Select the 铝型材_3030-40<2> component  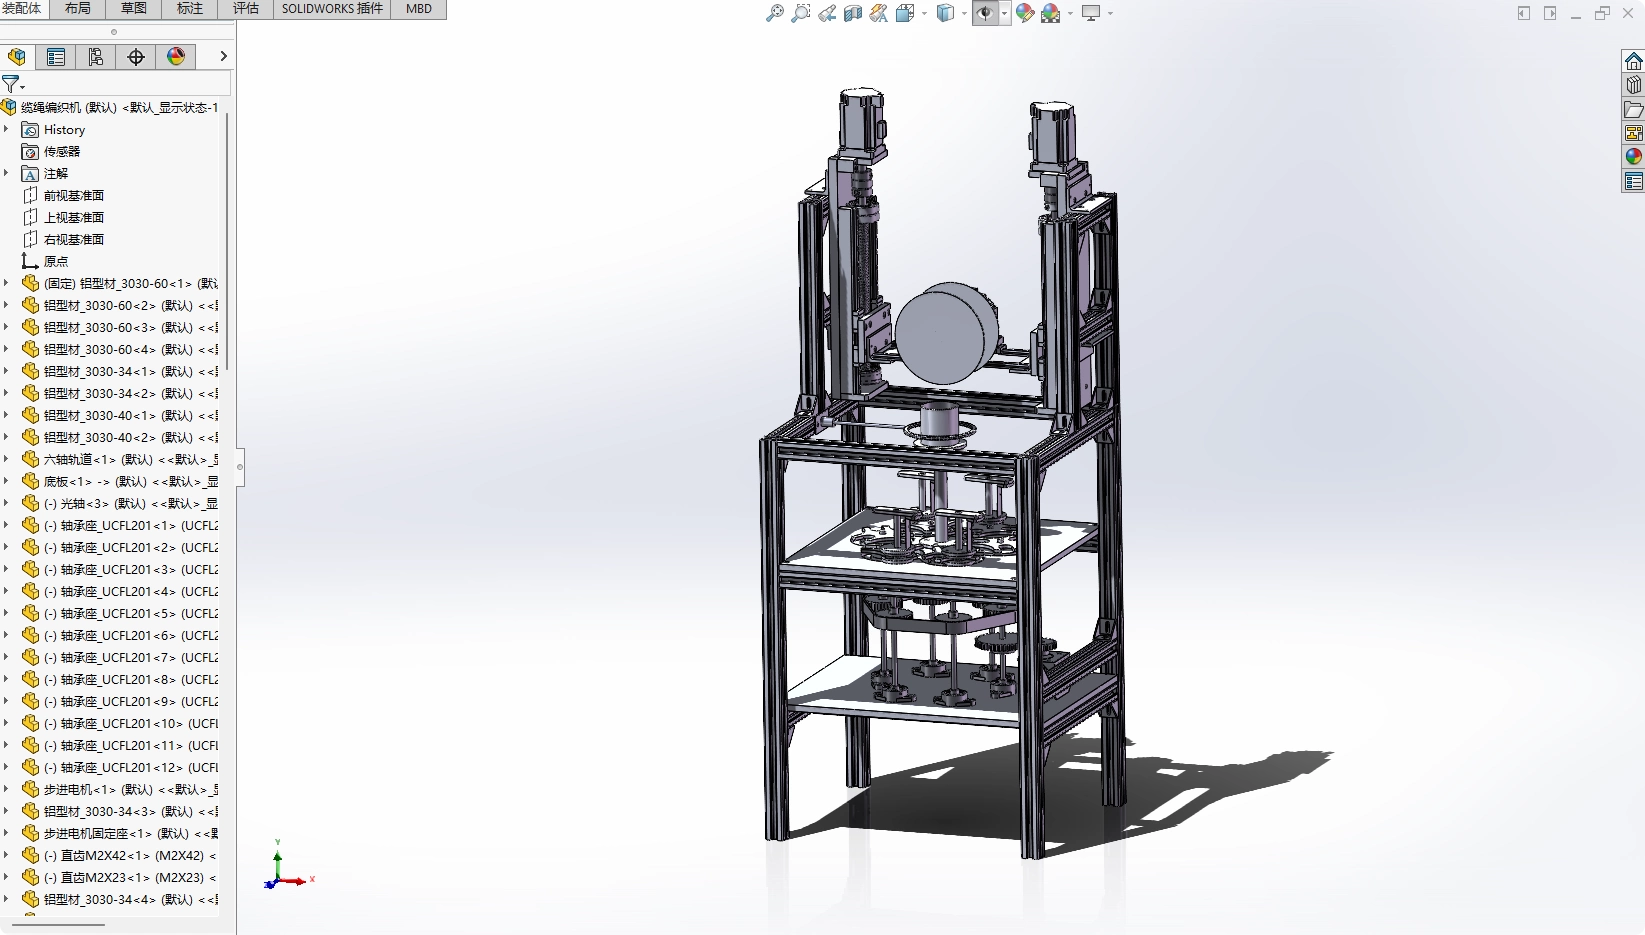[x=120, y=438]
